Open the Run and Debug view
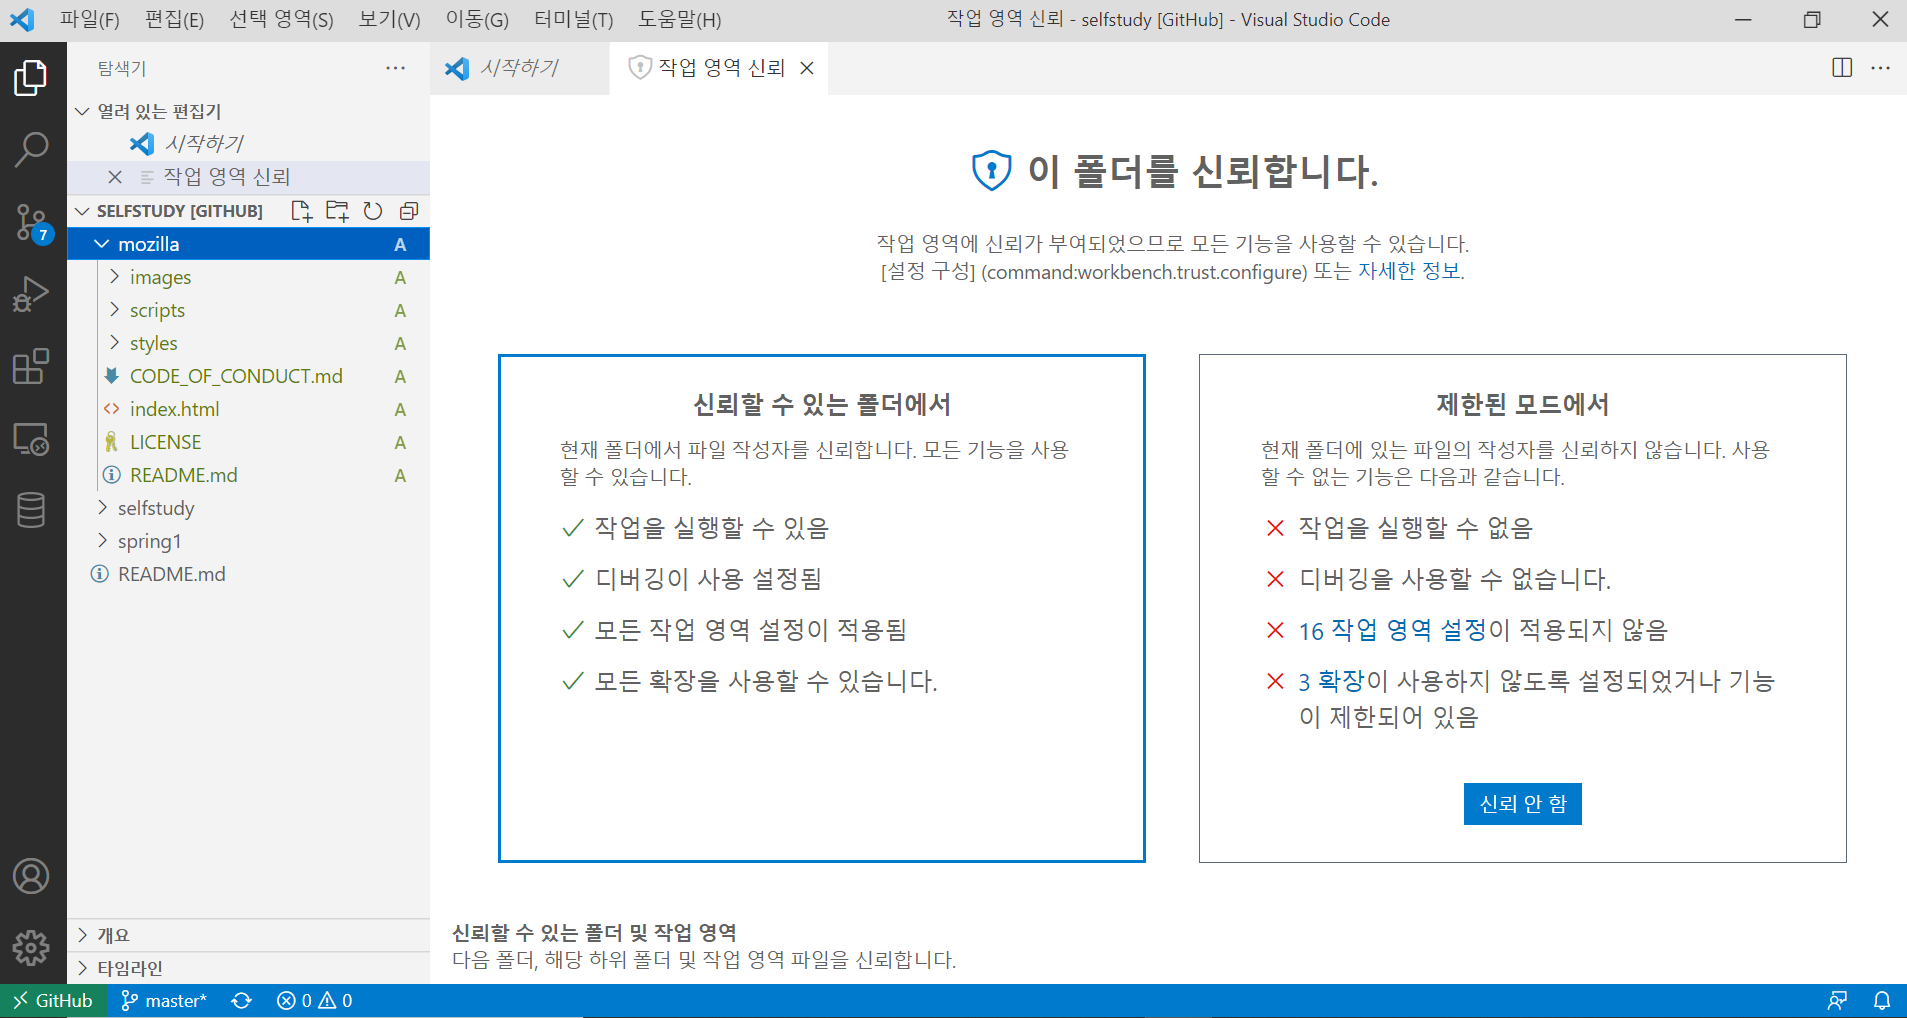Image resolution: width=1907 pixels, height=1018 pixels. [31, 295]
